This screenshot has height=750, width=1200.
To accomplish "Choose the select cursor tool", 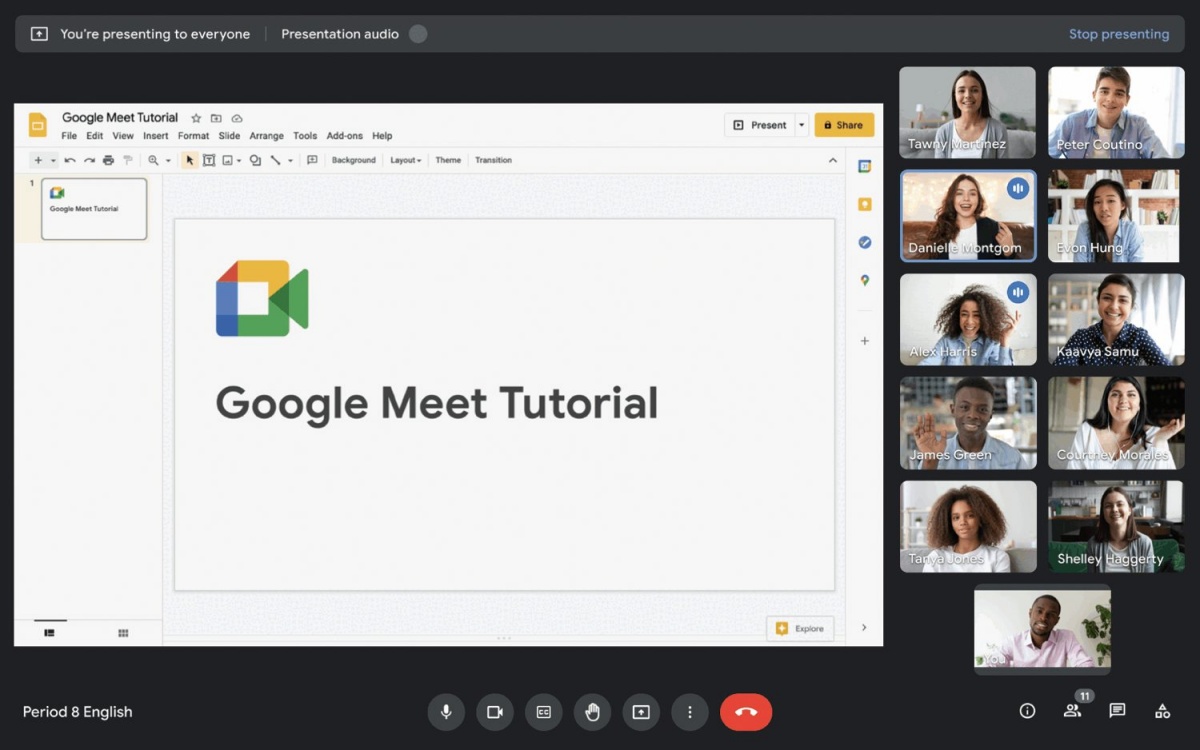I will pos(190,160).
